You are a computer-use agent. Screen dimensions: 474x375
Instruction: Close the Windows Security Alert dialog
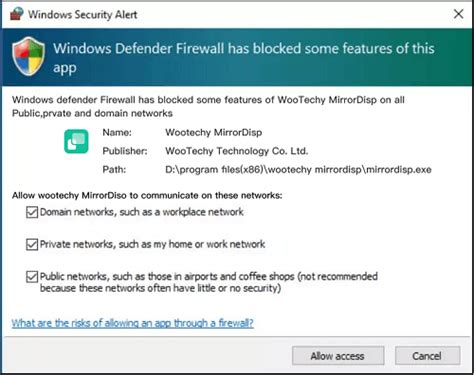[x=459, y=14]
